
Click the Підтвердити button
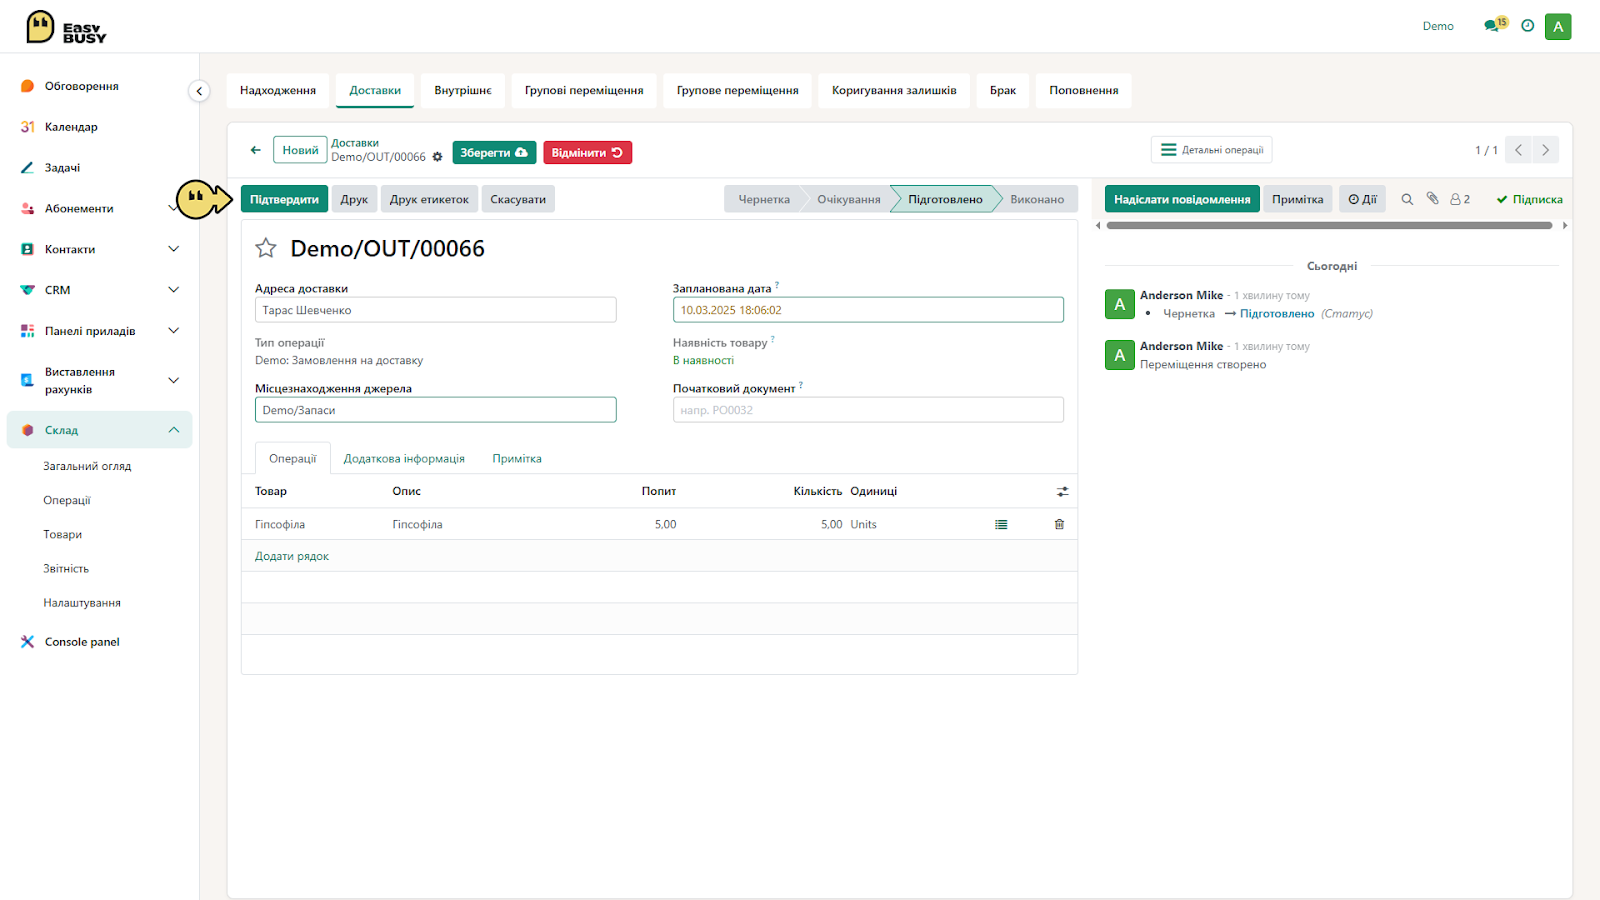coord(284,199)
